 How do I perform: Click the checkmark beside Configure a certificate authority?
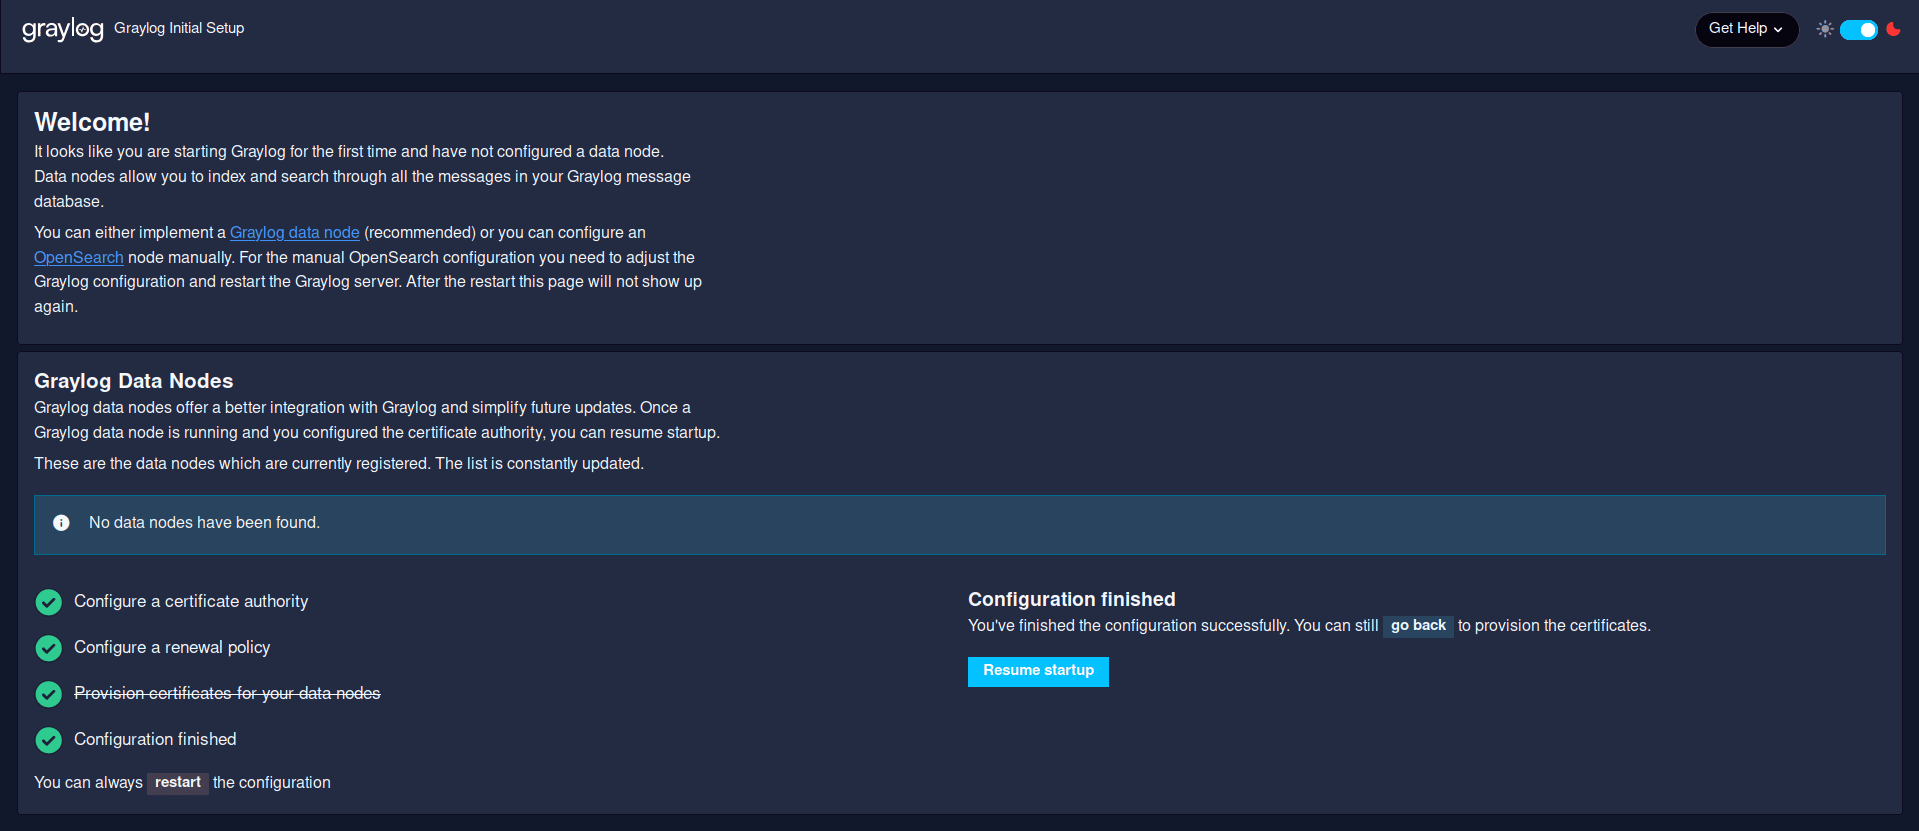point(48,602)
